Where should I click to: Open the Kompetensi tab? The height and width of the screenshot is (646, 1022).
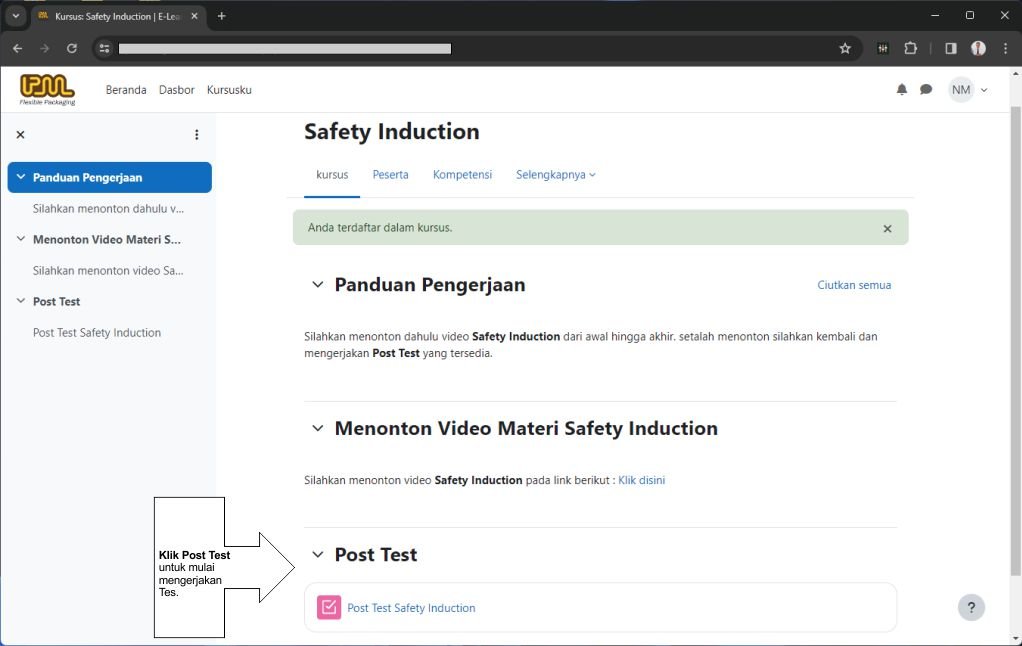(x=462, y=175)
